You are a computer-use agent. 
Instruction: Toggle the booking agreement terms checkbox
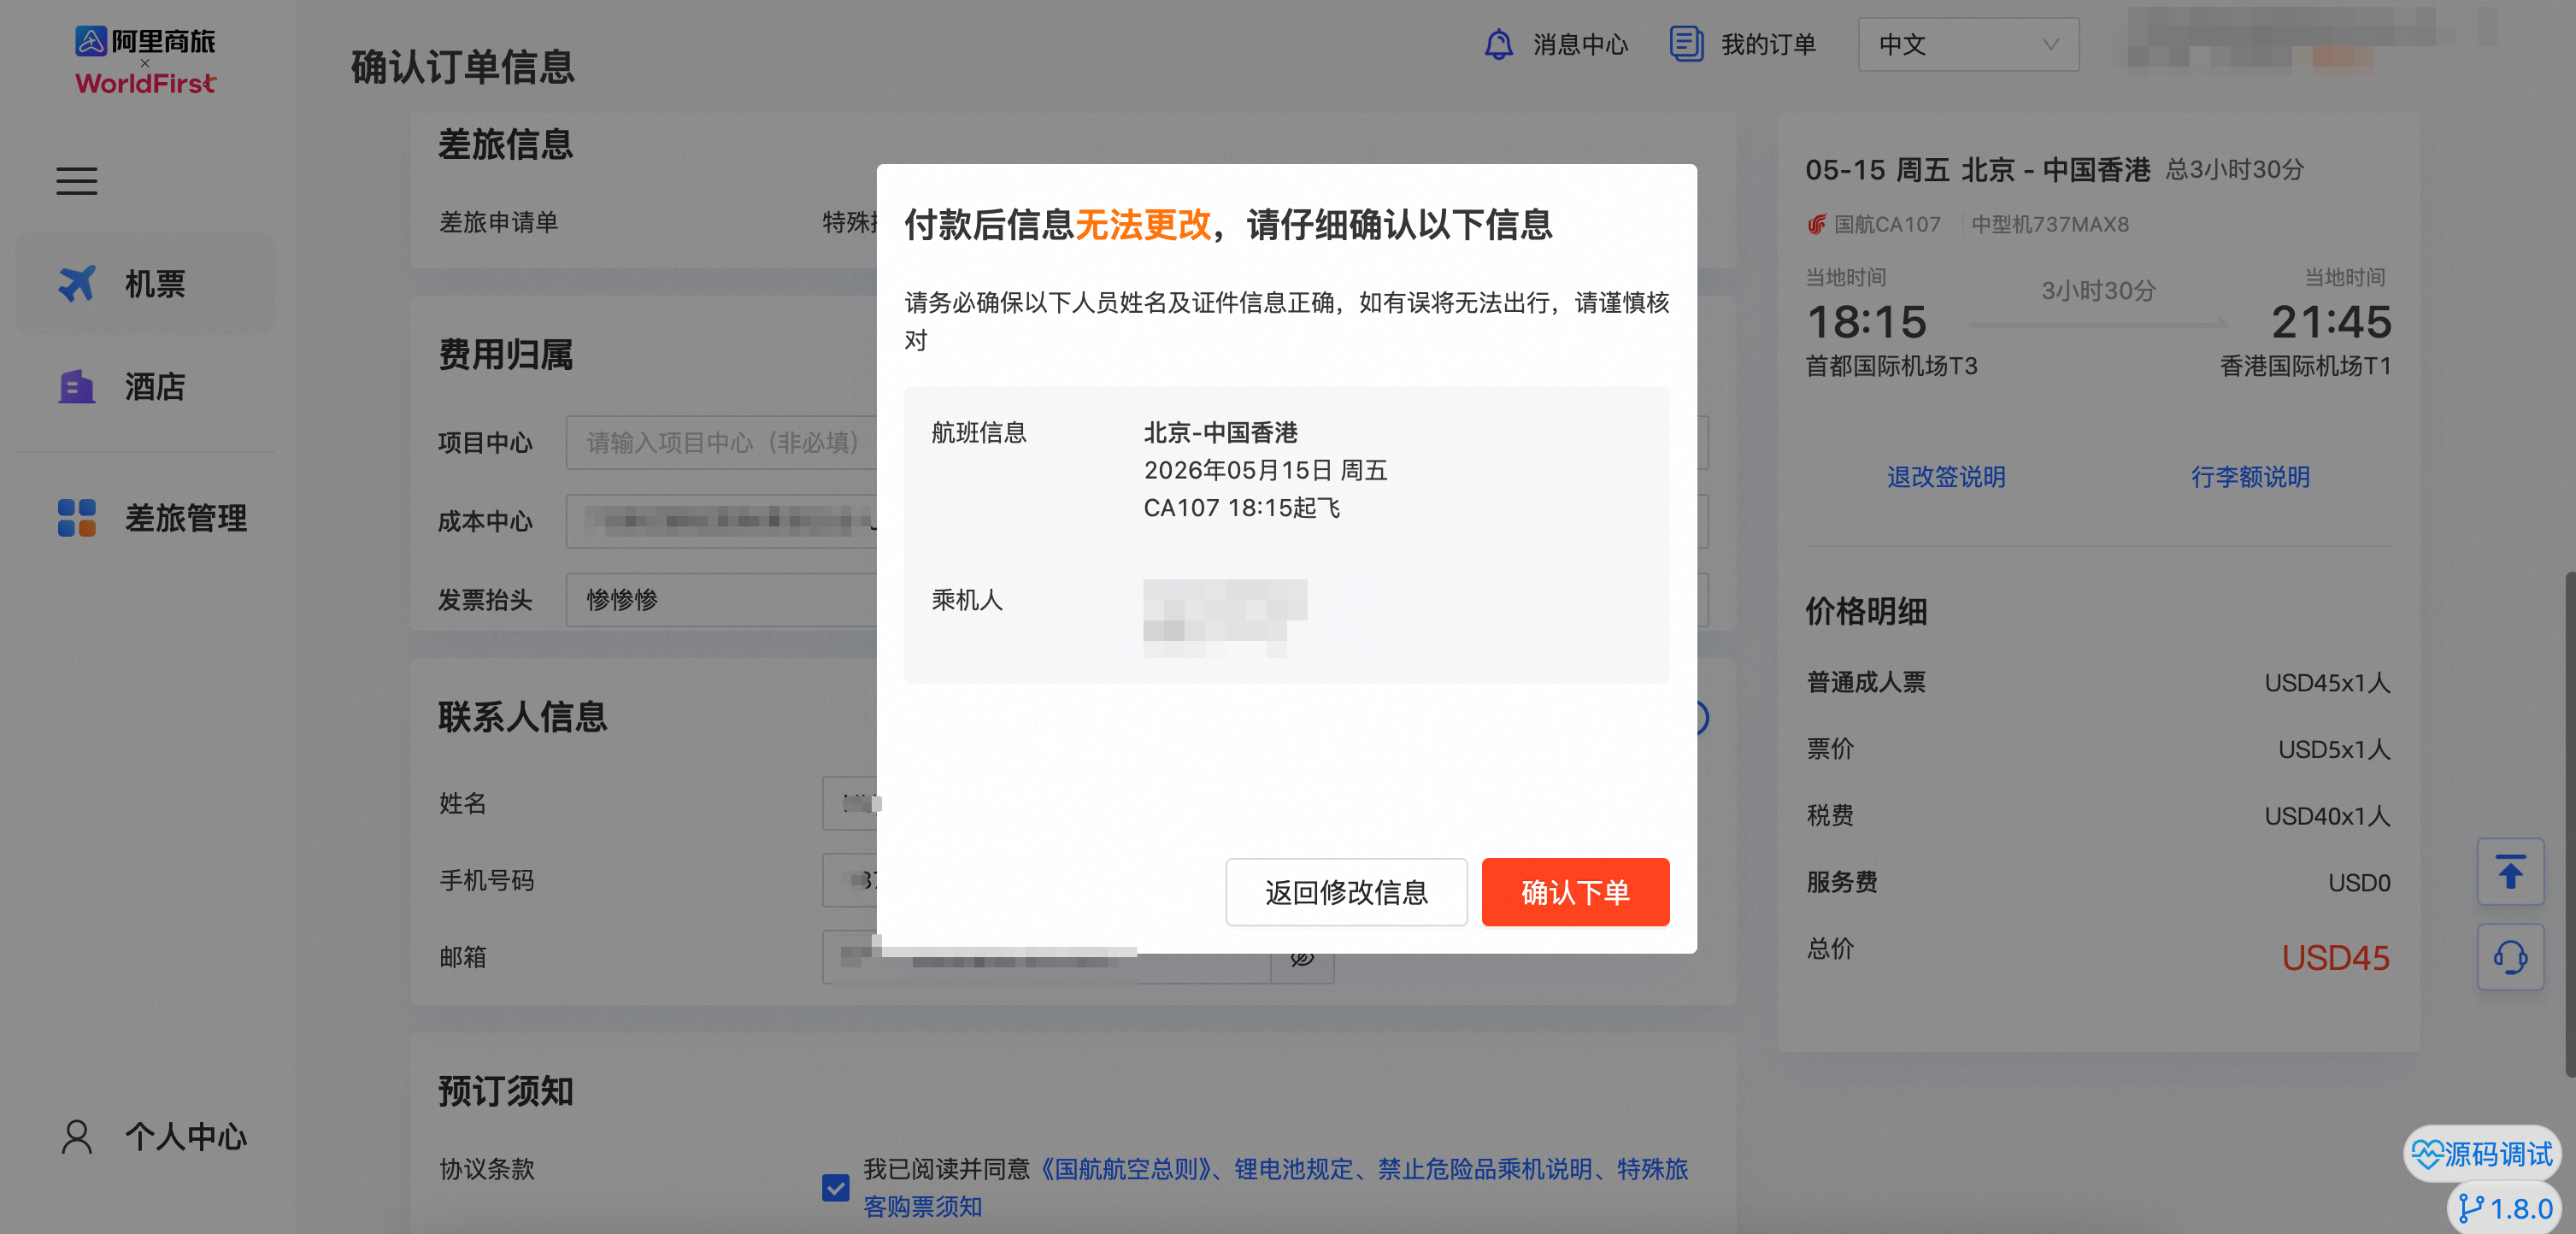click(x=835, y=1187)
